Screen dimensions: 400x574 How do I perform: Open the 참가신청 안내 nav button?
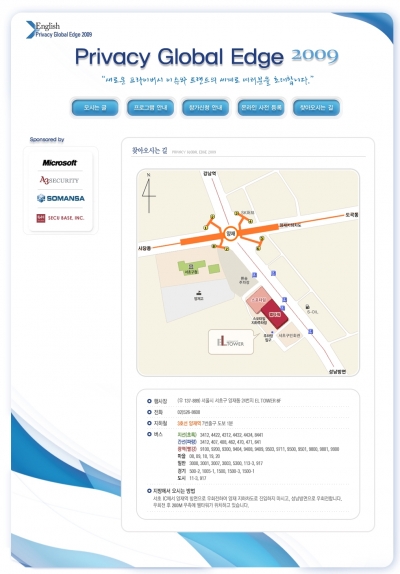205,108
